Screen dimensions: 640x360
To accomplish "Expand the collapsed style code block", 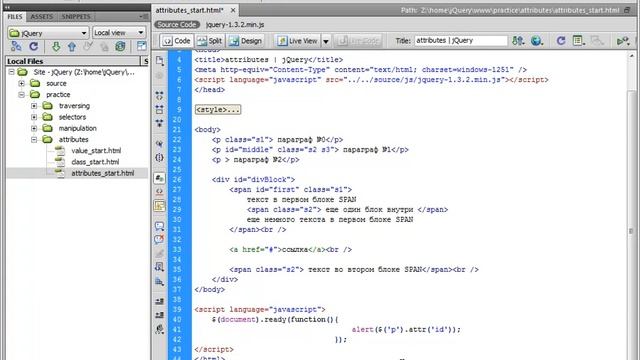I will [218, 109].
